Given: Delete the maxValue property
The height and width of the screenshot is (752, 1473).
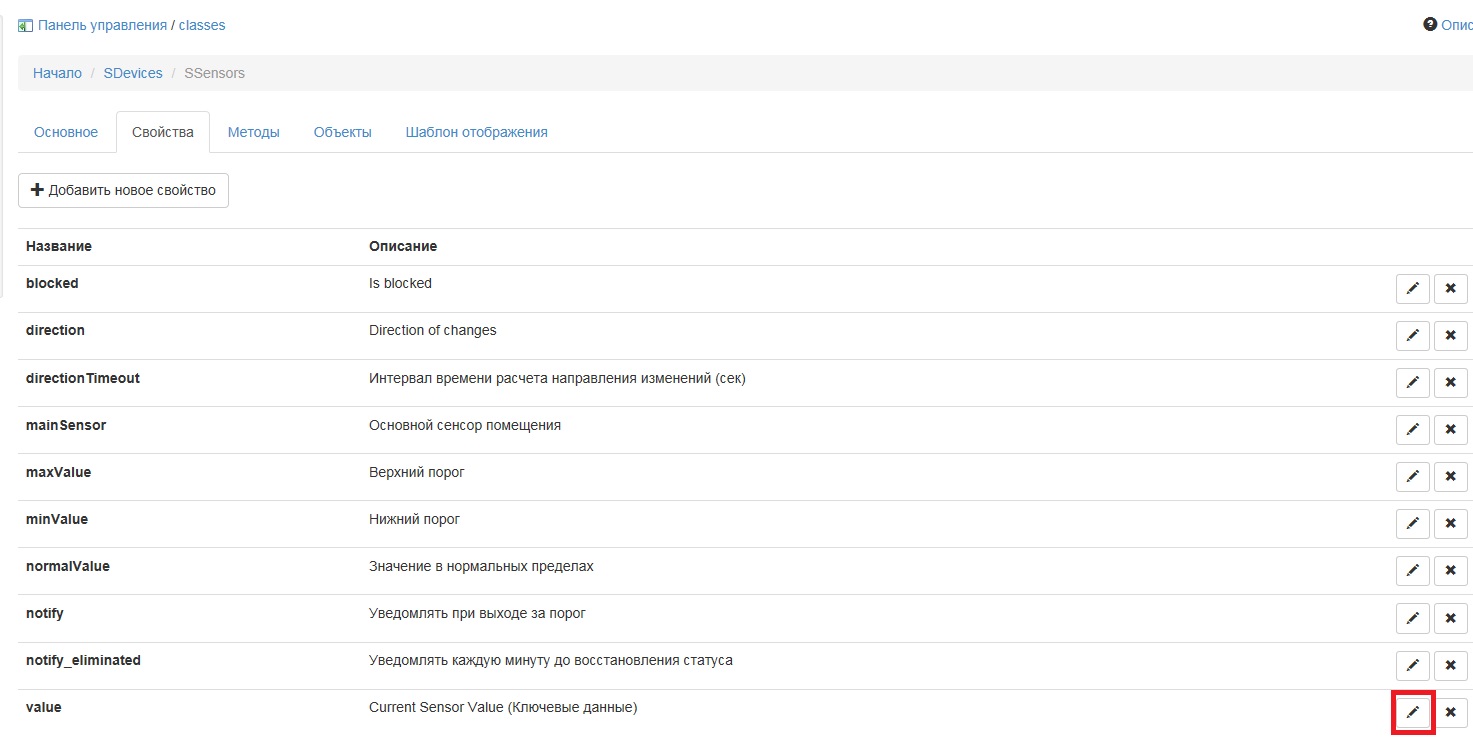Looking at the screenshot, I should 1450,477.
